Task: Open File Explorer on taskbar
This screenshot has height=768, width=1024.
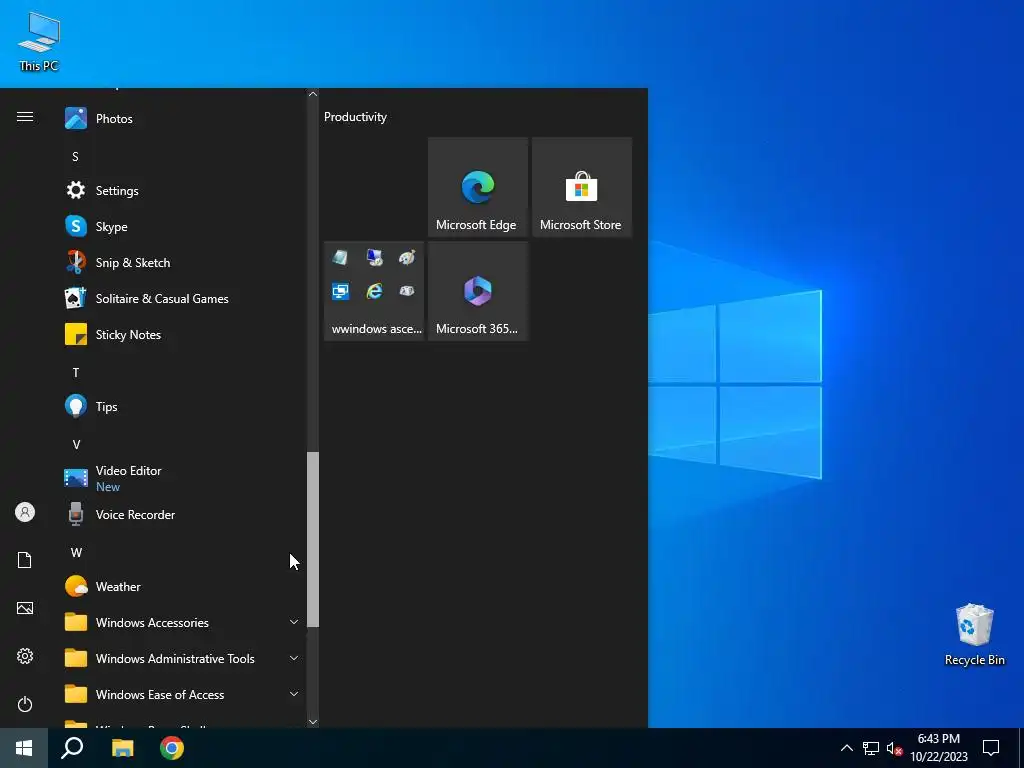Action: [x=122, y=748]
